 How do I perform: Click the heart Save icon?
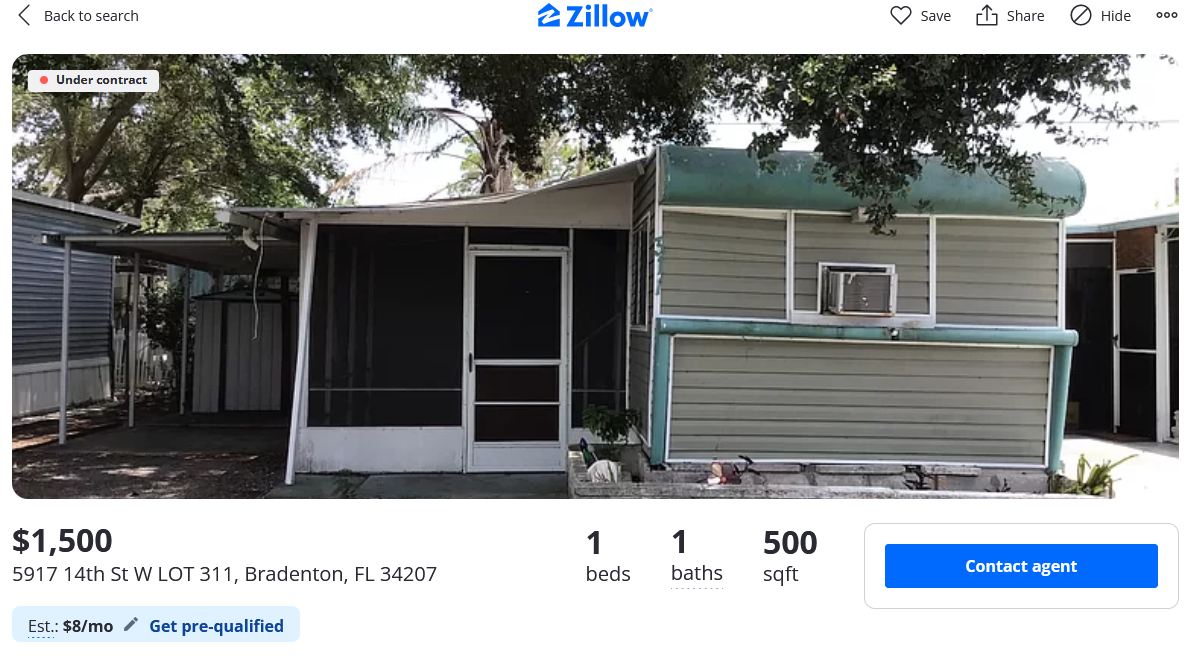pos(901,16)
